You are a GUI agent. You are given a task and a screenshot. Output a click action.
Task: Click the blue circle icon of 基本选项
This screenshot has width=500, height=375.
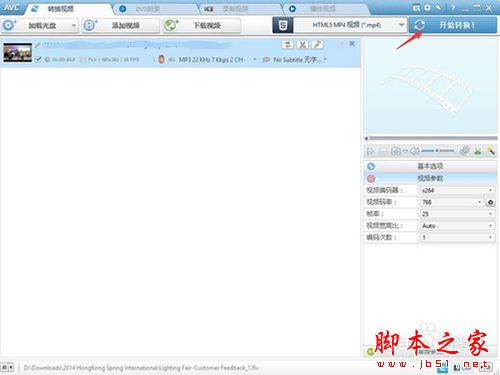(x=371, y=166)
